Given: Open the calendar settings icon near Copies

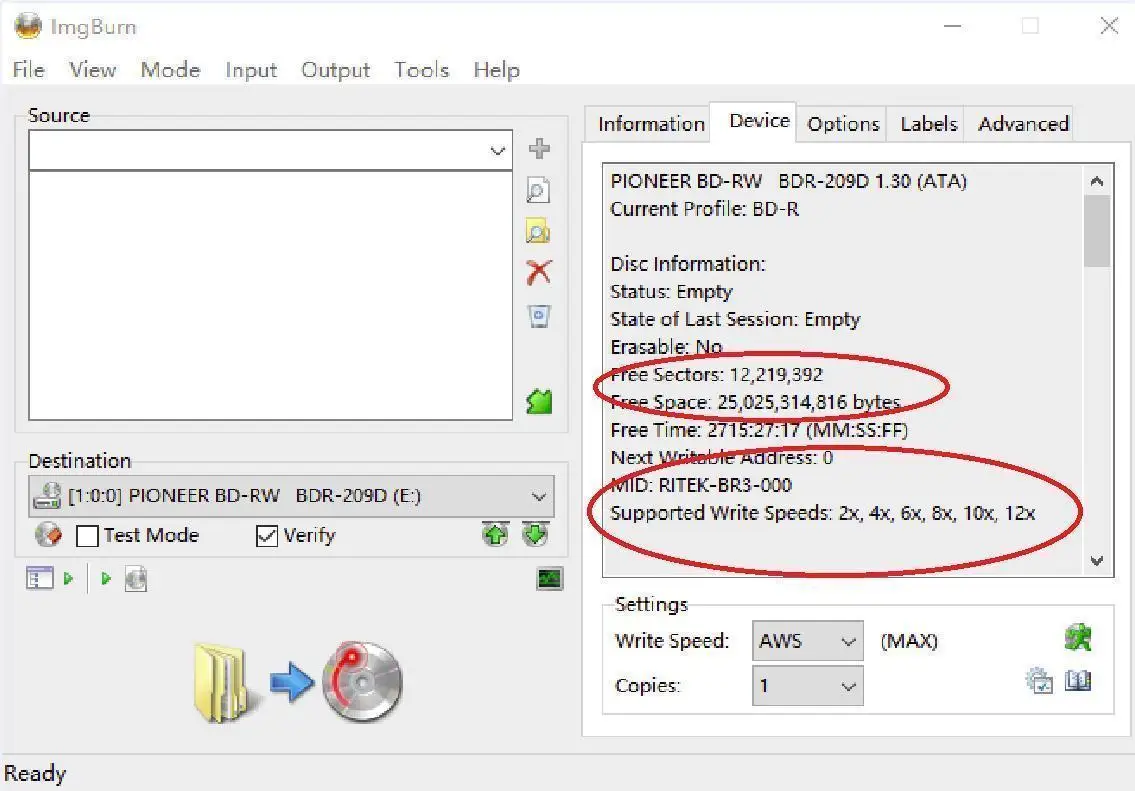Looking at the screenshot, I should point(1039,681).
